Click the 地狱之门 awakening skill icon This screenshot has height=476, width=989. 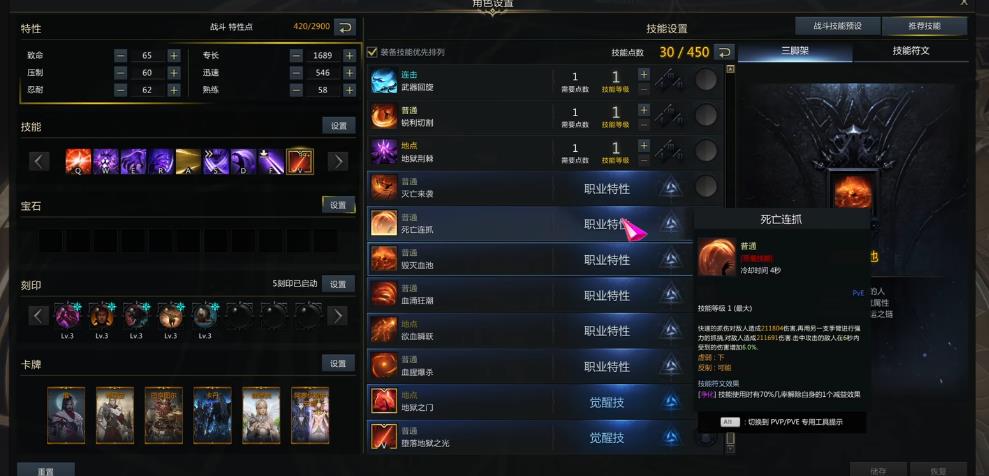click(x=383, y=402)
